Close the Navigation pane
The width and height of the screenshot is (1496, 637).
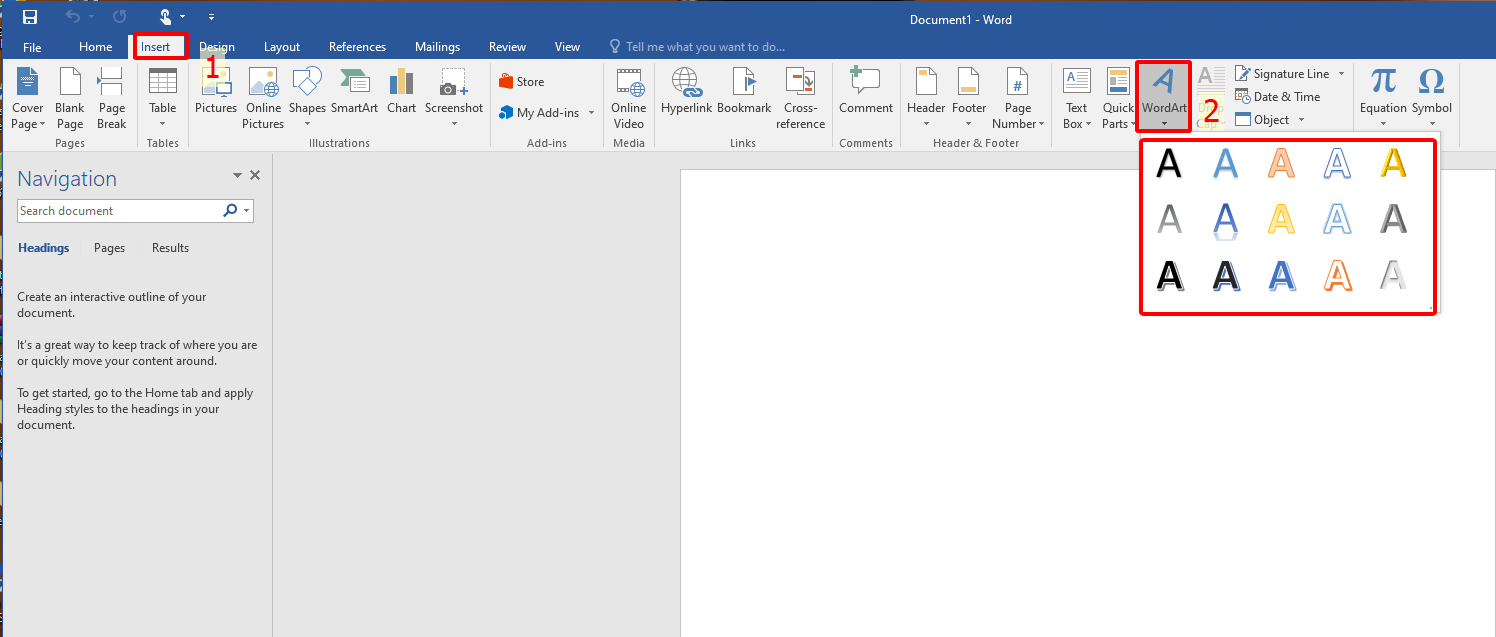pos(255,175)
